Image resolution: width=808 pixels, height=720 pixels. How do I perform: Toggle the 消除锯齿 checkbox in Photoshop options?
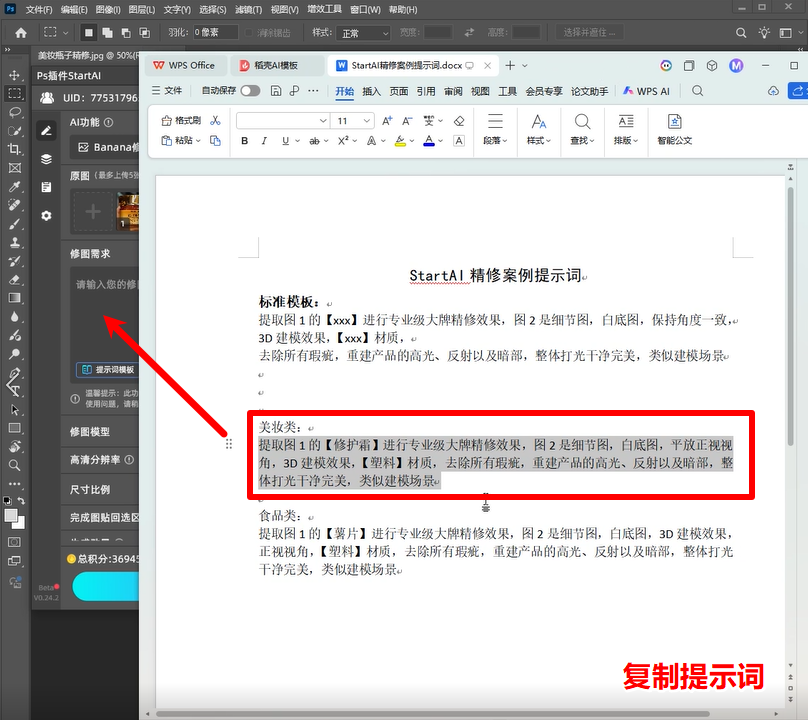click(249, 33)
